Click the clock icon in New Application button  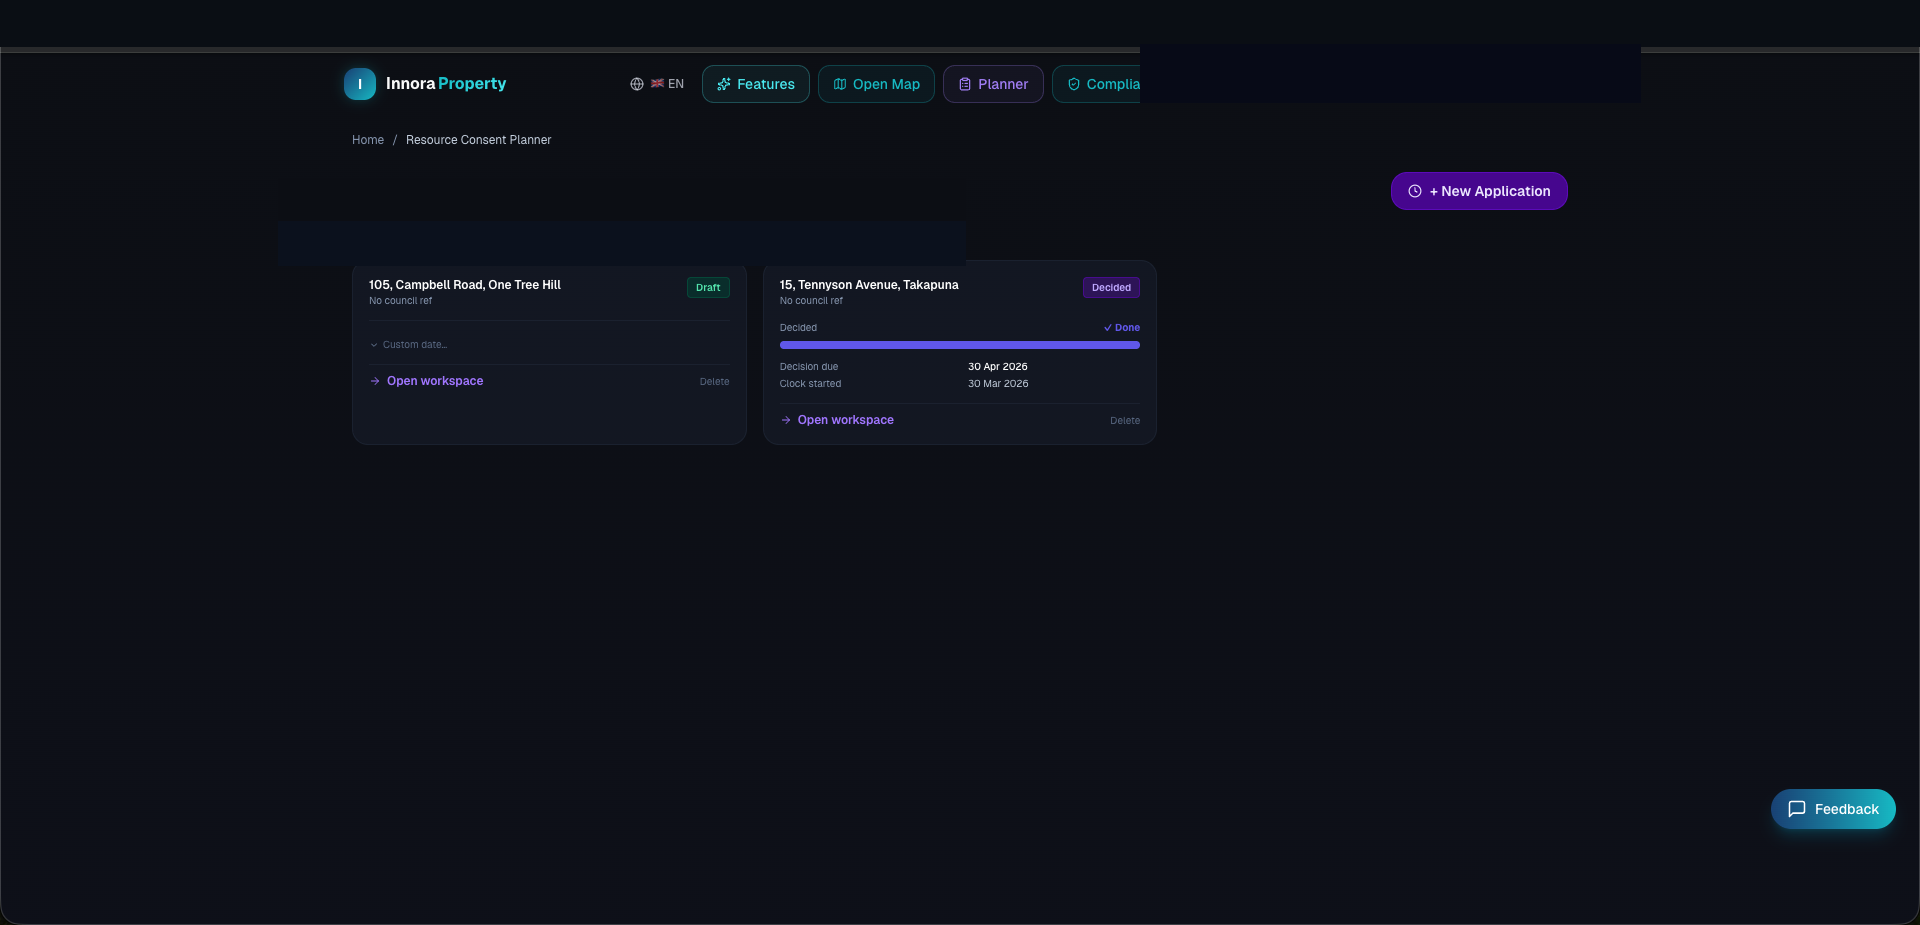click(x=1415, y=191)
